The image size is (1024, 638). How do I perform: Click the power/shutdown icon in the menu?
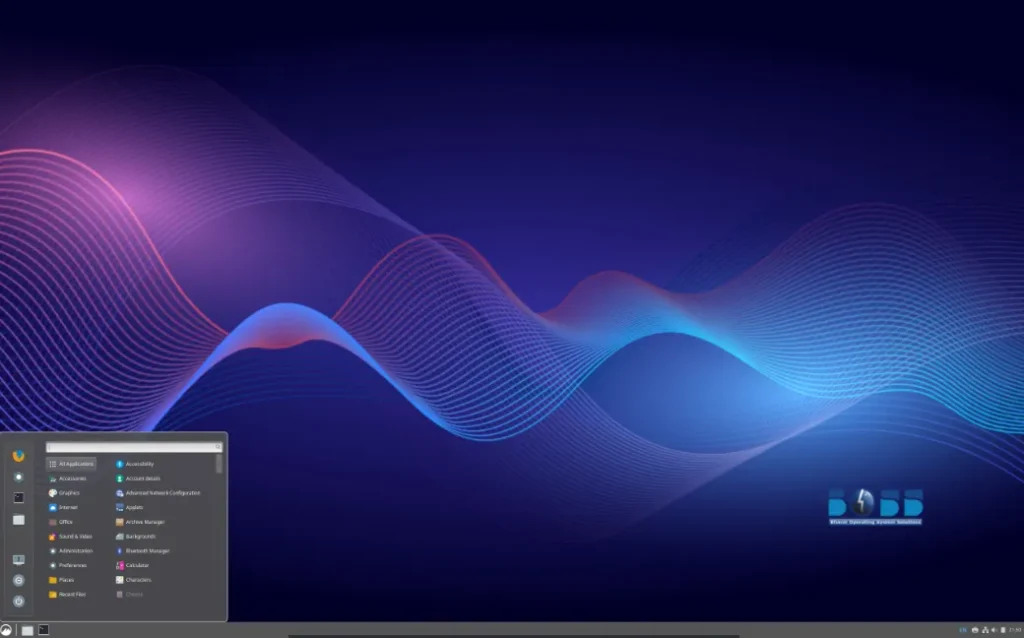coord(18,600)
